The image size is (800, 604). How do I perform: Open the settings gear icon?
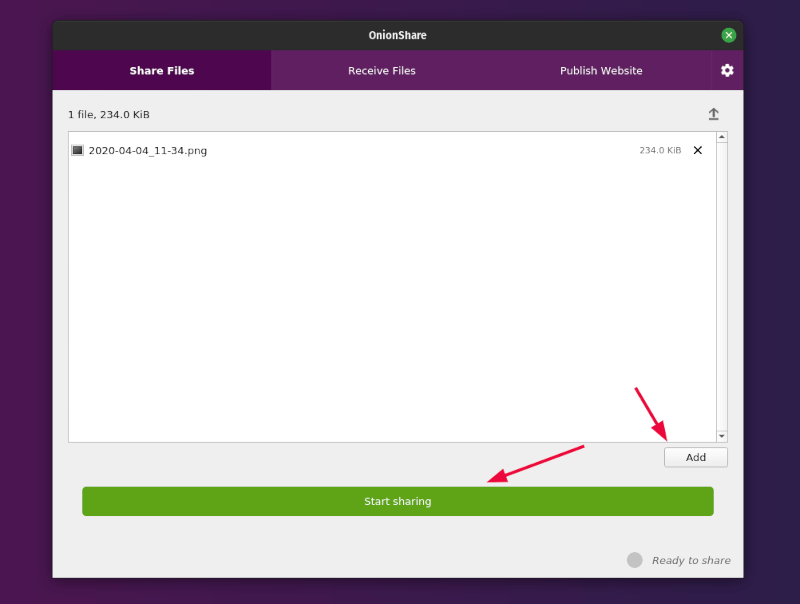727,70
